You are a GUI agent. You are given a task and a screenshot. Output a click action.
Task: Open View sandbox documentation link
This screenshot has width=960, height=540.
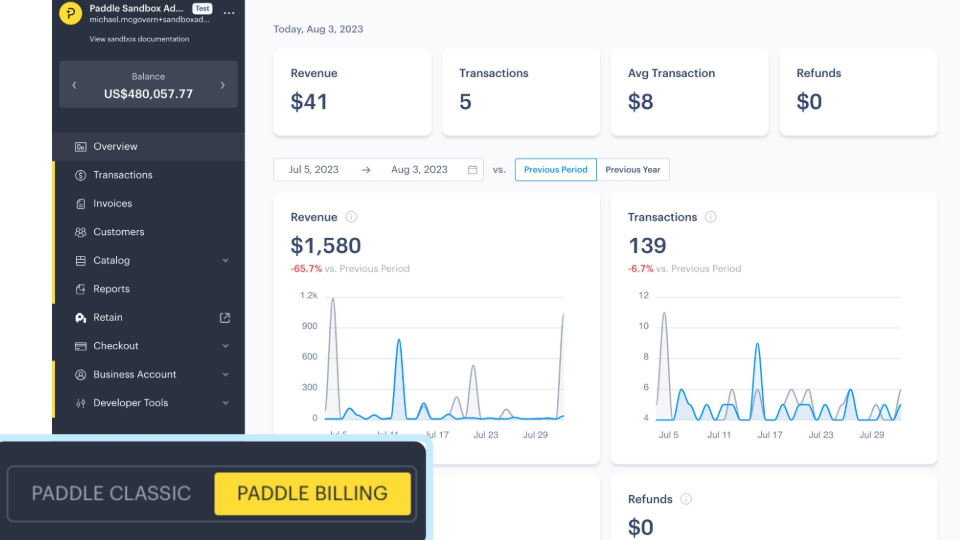[x=139, y=39]
